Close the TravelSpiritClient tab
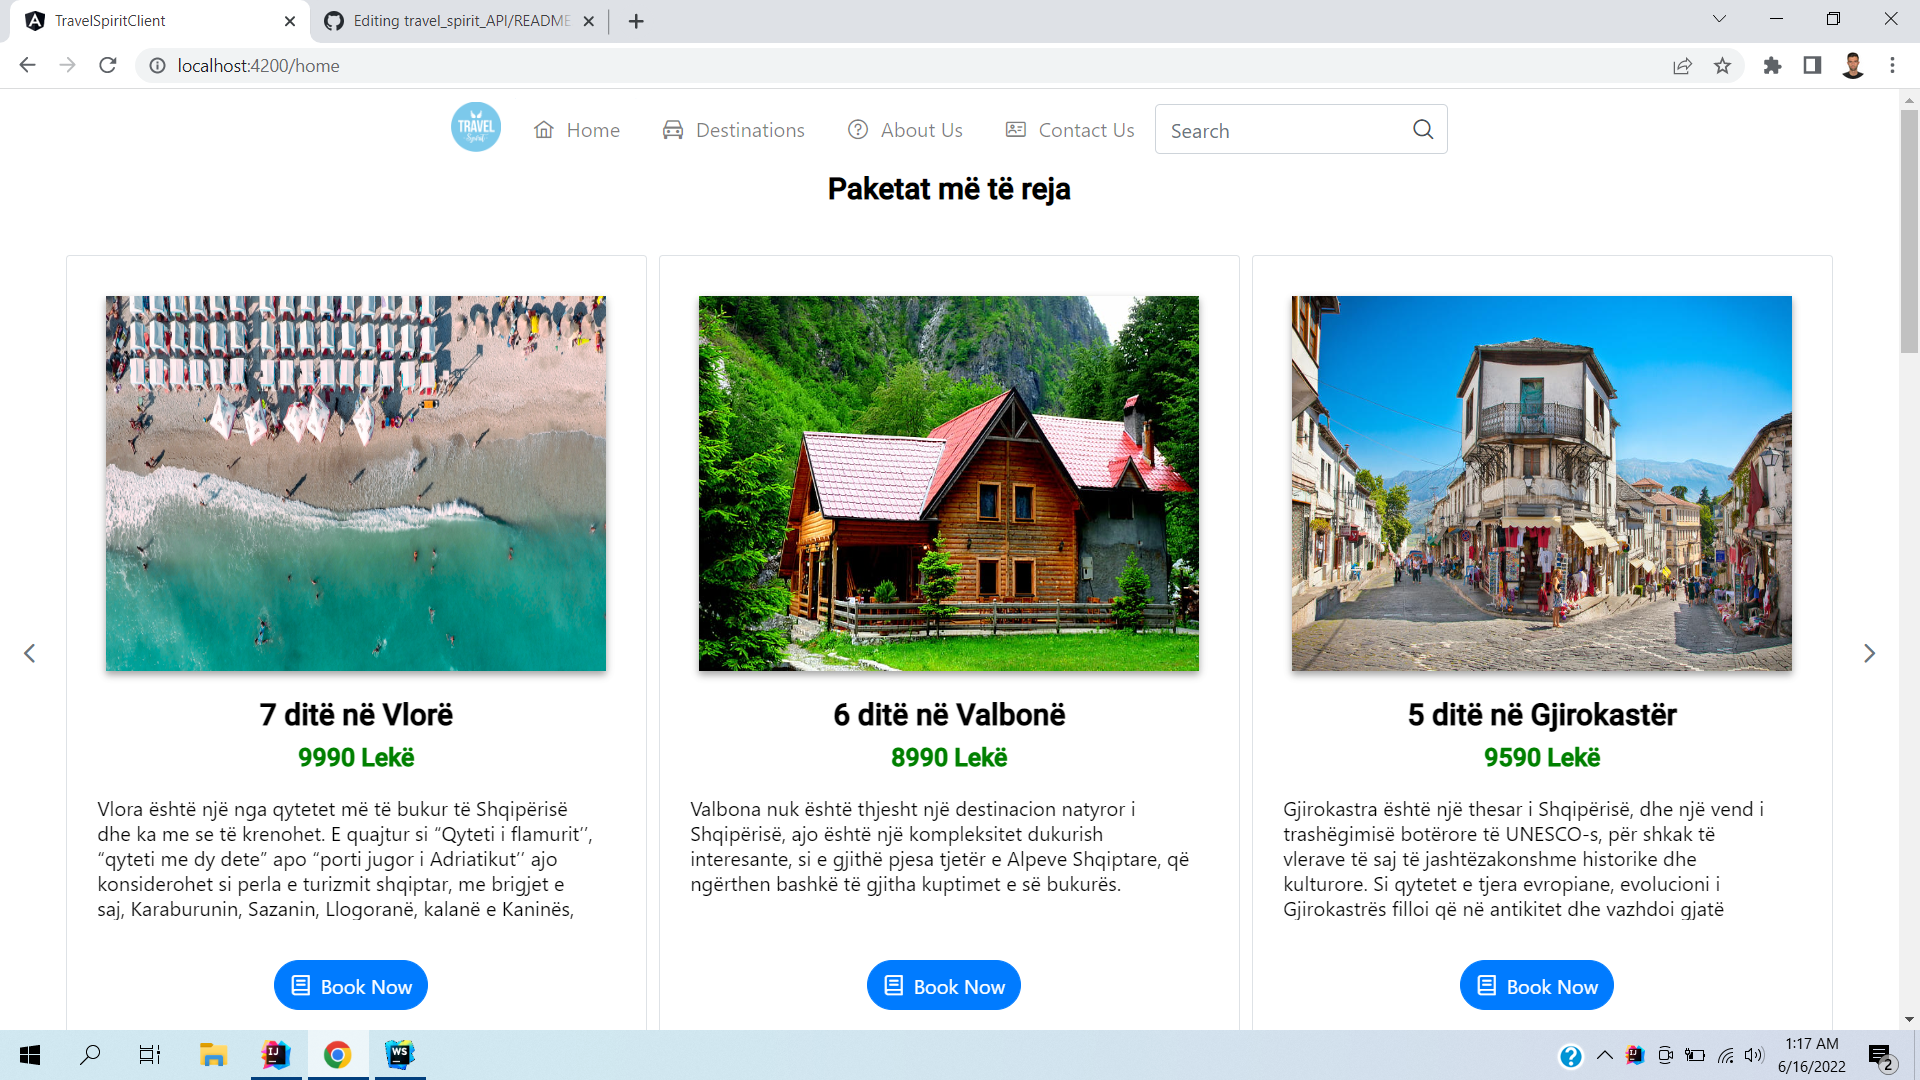1920x1080 pixels. pos(290,21)
